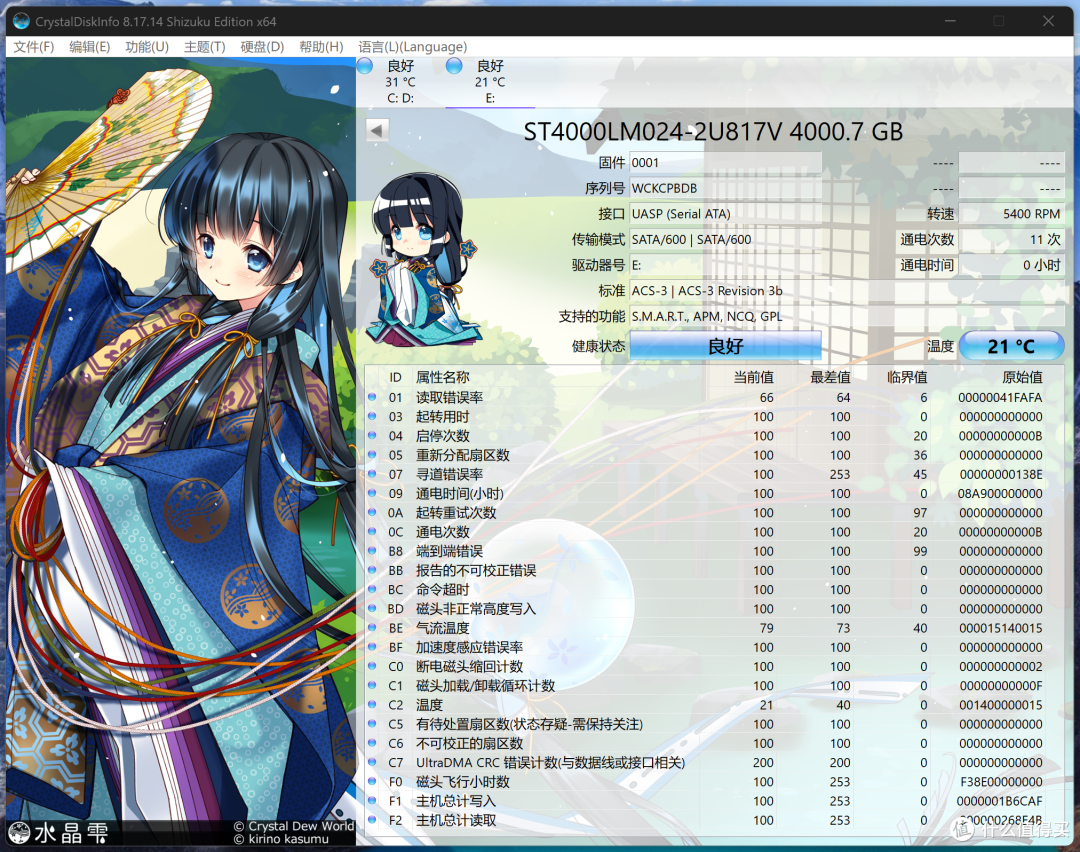Click the status dot for F1 主机总计写入
Viewport: 1080px width, 852px height.
click(x=372, y=801)
